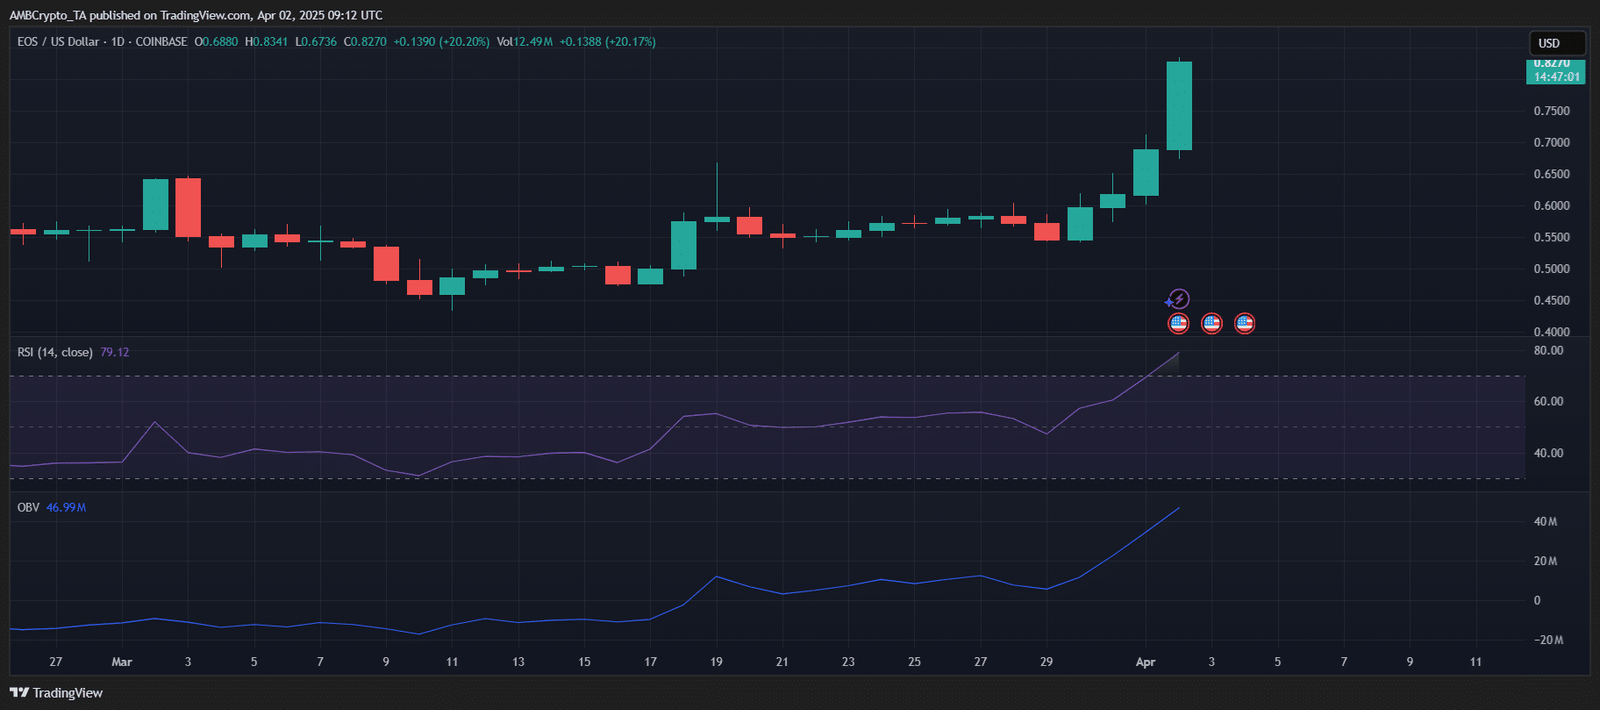Click the Apr label on the time axis
Viewport: 1600px width, 710px height.
1145,662
